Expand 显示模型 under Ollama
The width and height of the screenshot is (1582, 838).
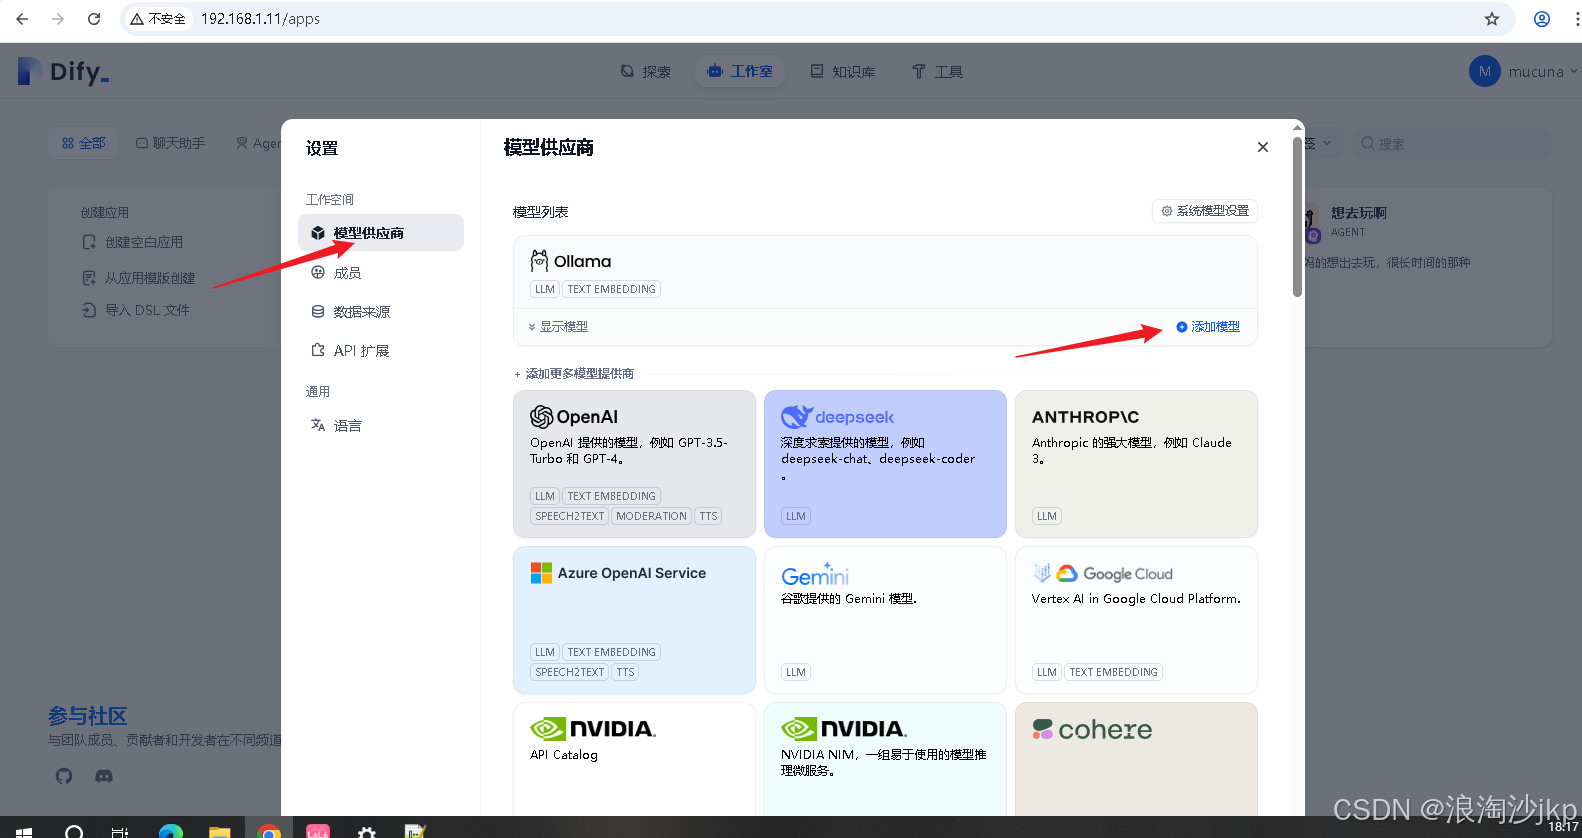point(558,327)
